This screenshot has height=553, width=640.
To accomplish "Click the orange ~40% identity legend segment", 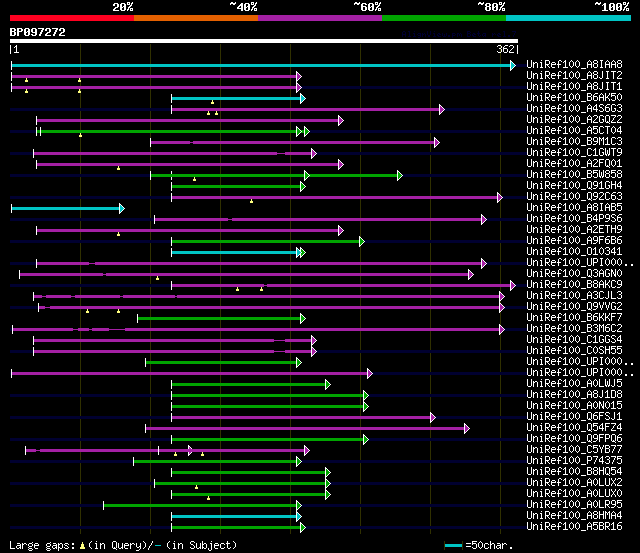I will [x=196, y=18].
